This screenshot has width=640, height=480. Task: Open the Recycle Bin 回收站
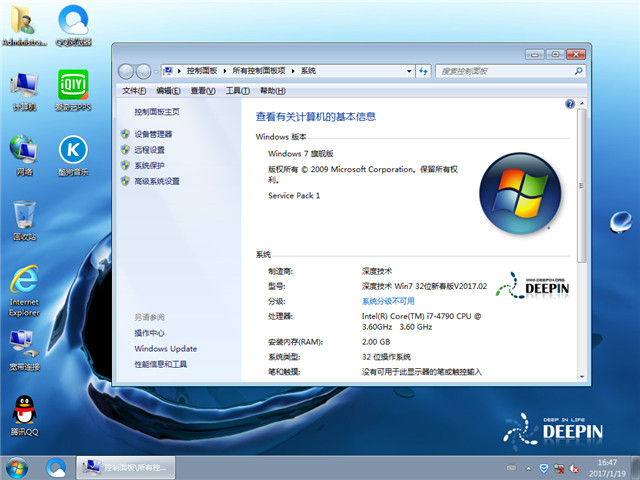coord(24,220)
